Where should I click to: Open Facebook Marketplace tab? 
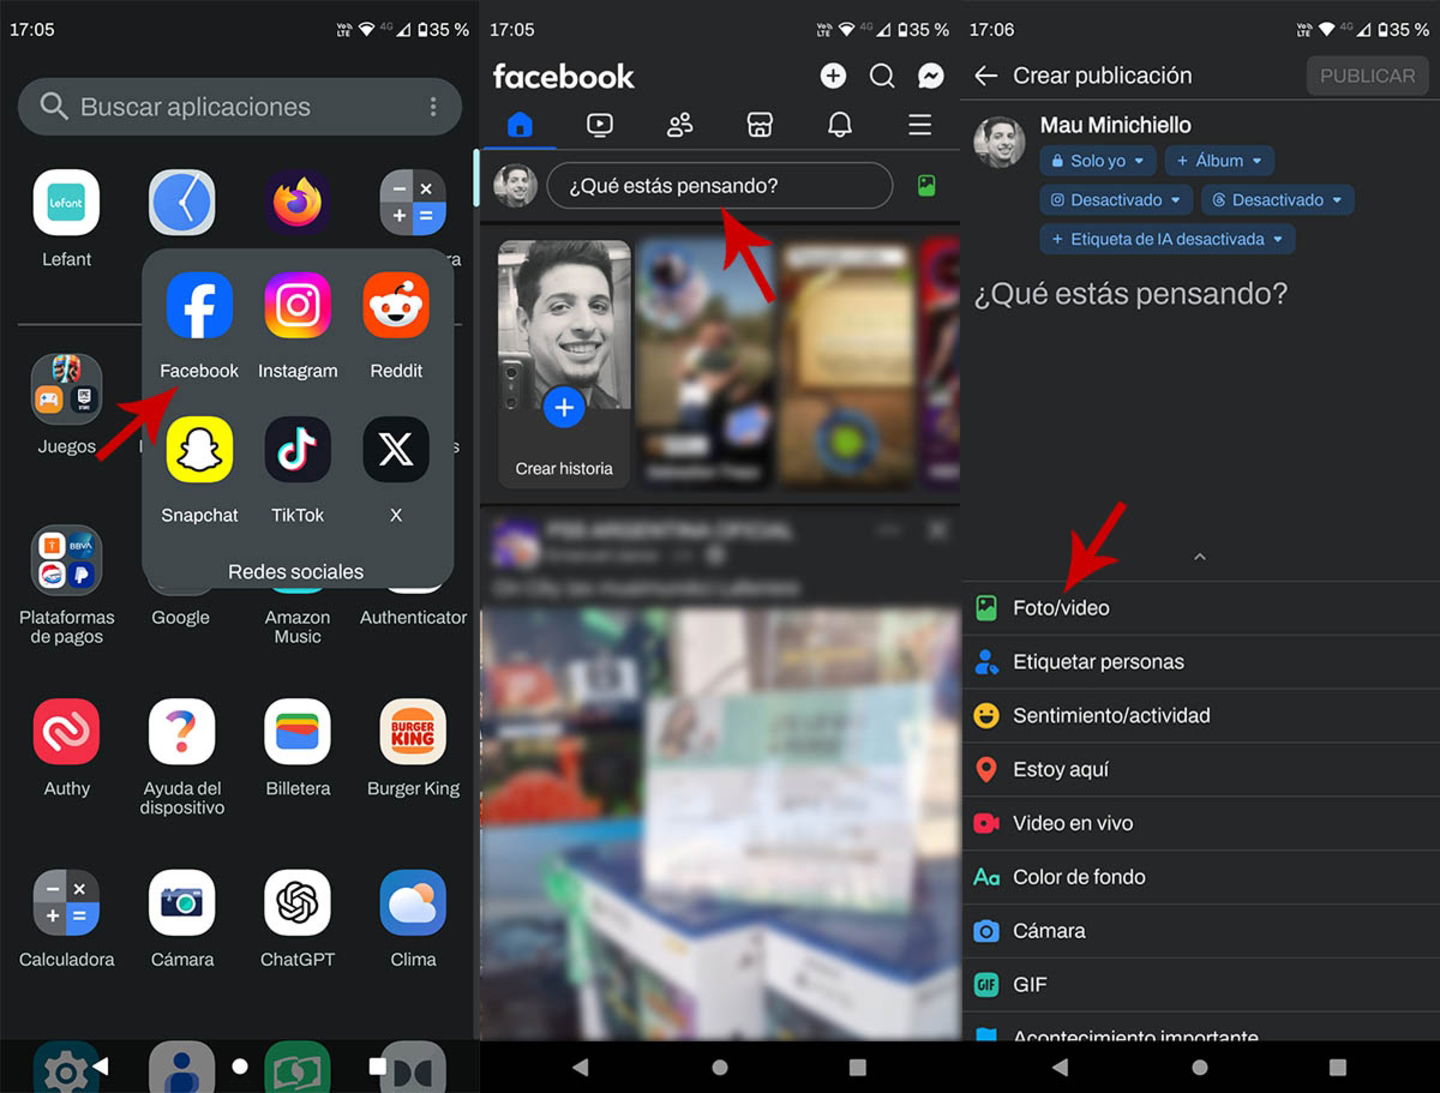[760, 124]
